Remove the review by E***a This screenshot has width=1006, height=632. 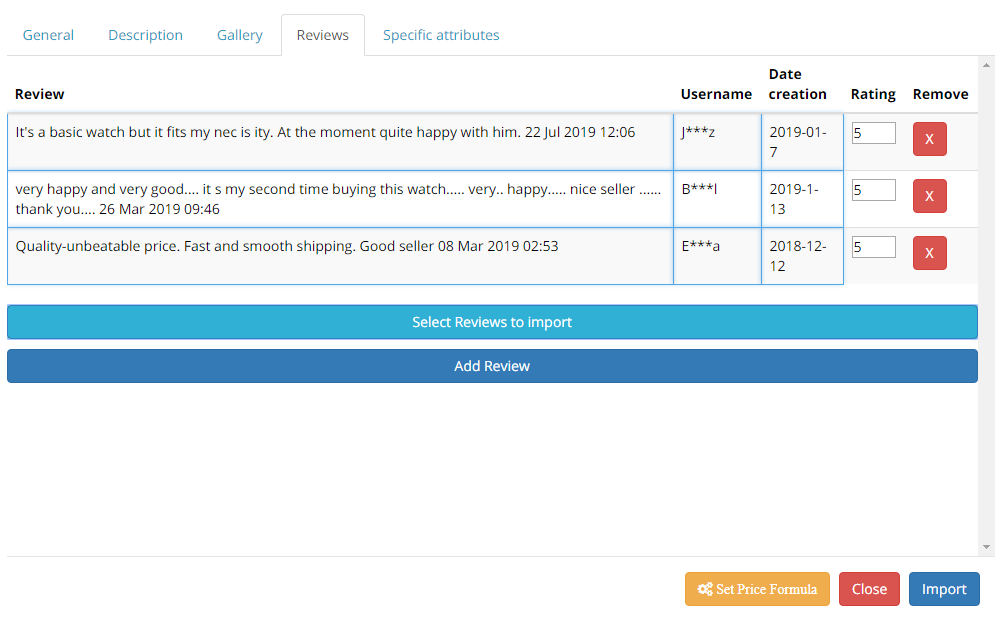(930, 253)
